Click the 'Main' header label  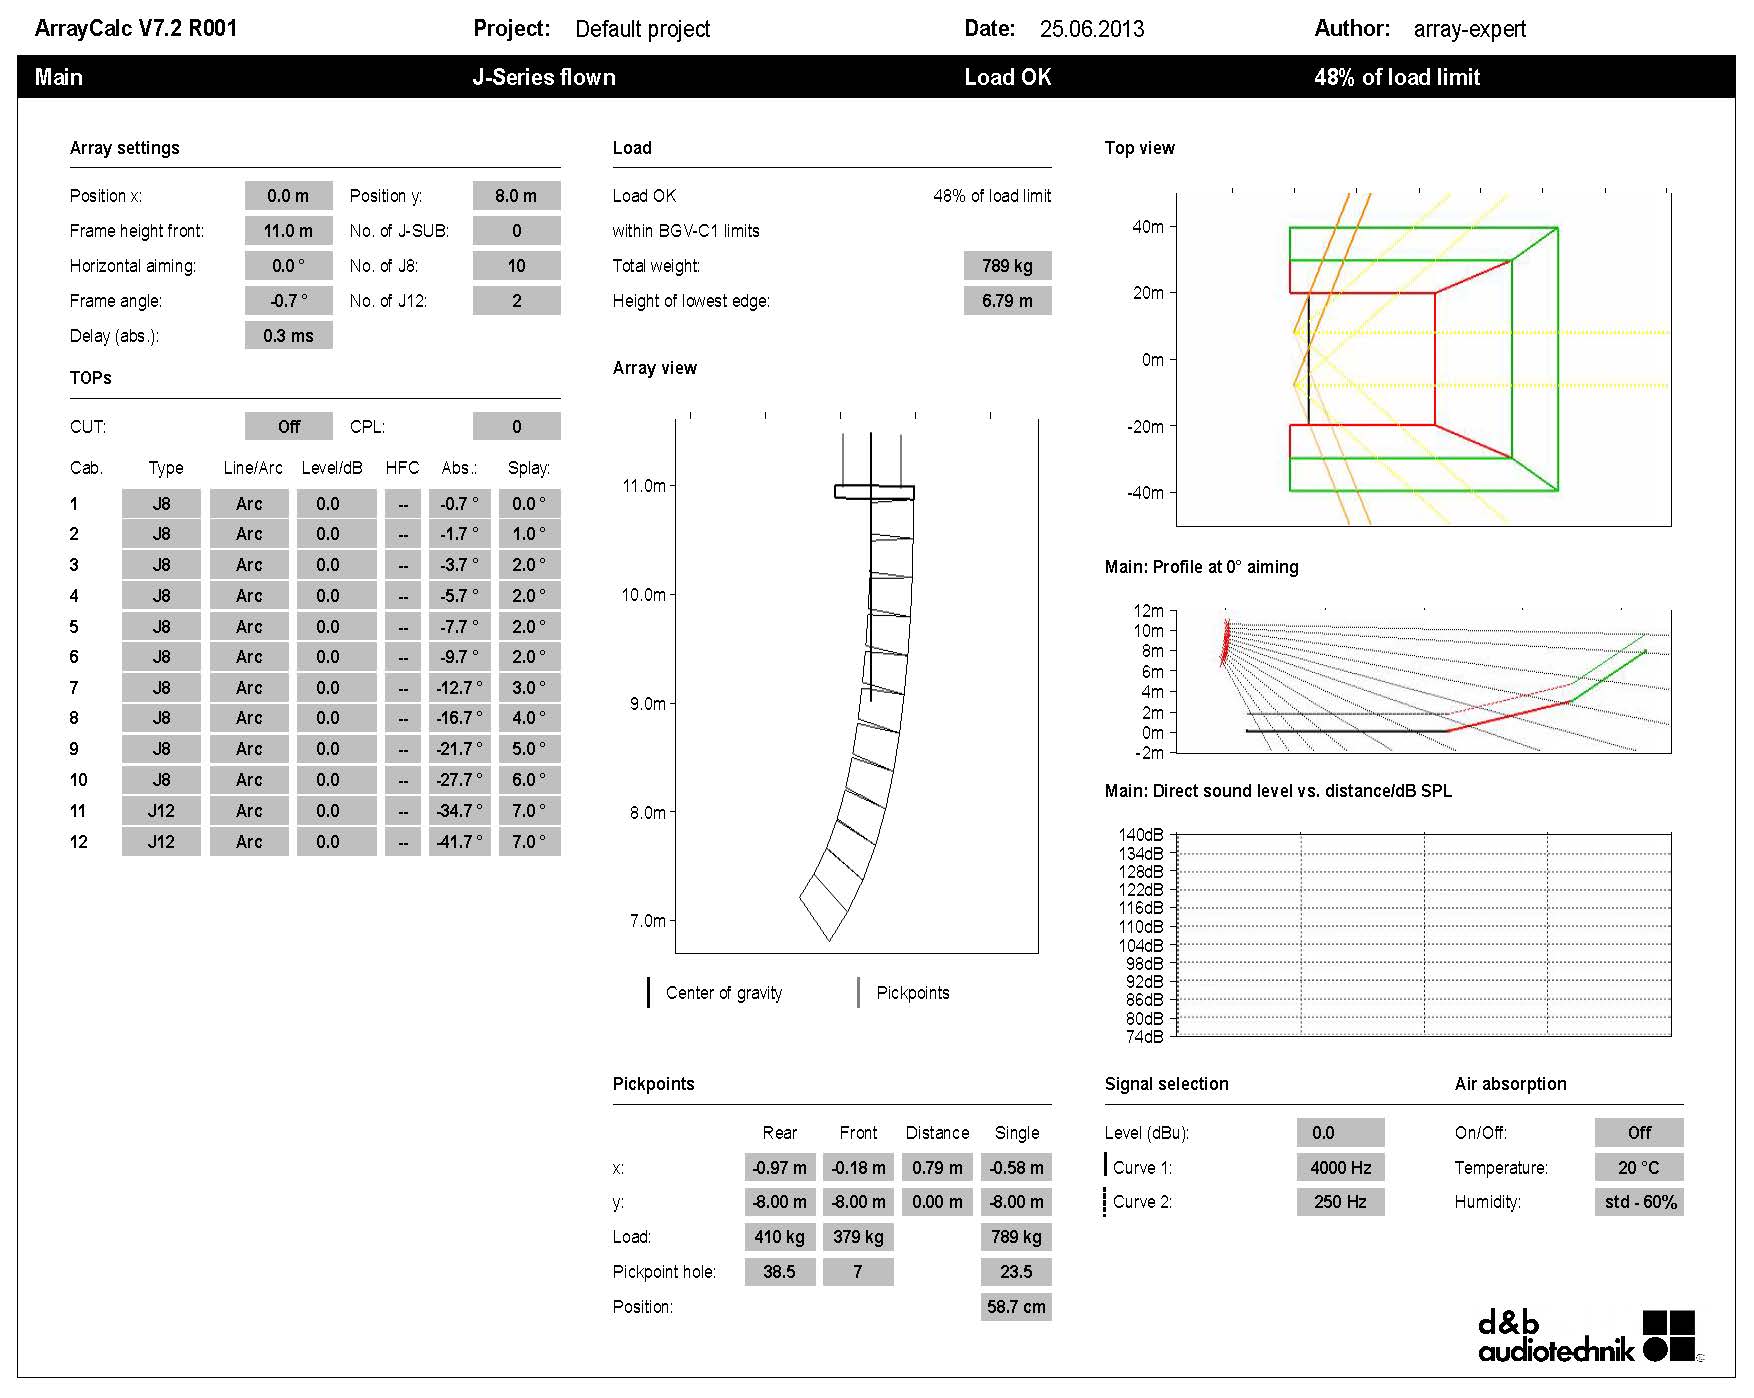tap(59, 77)
